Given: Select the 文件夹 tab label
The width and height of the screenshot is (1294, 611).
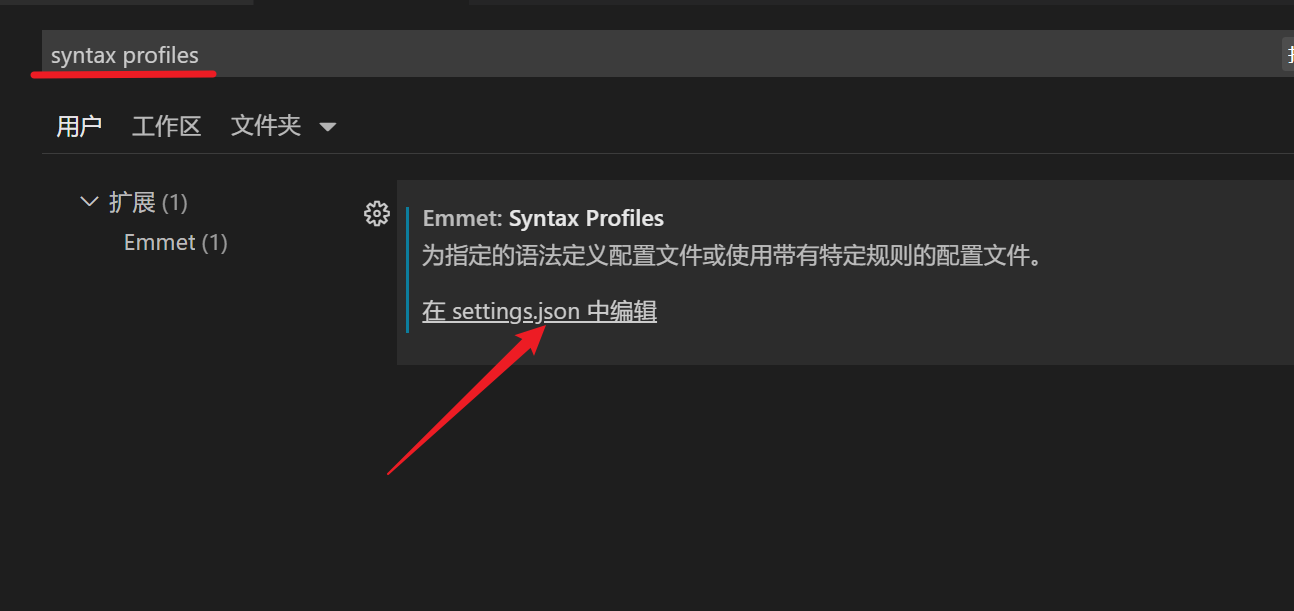Looking at the screenshot, I should click(x=265, y=126).
